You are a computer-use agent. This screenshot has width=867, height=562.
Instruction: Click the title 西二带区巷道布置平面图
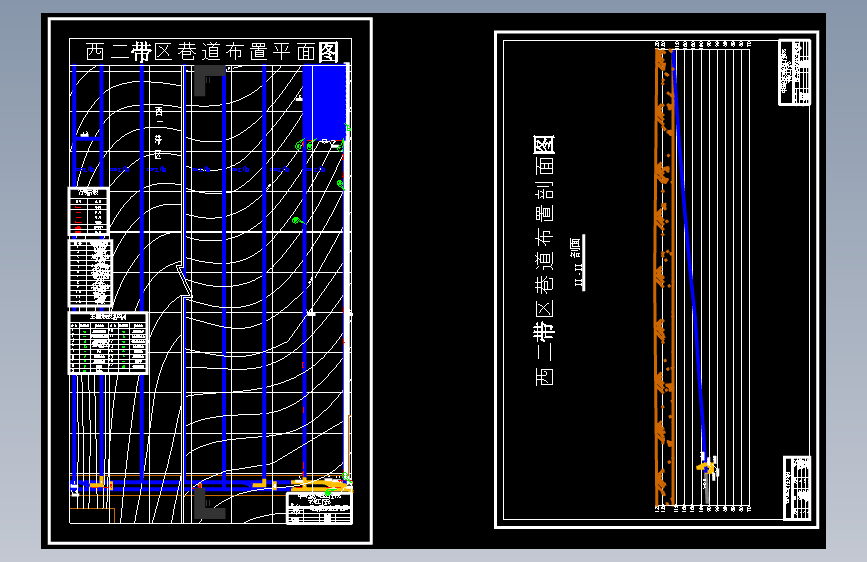(x=211, y=52)
